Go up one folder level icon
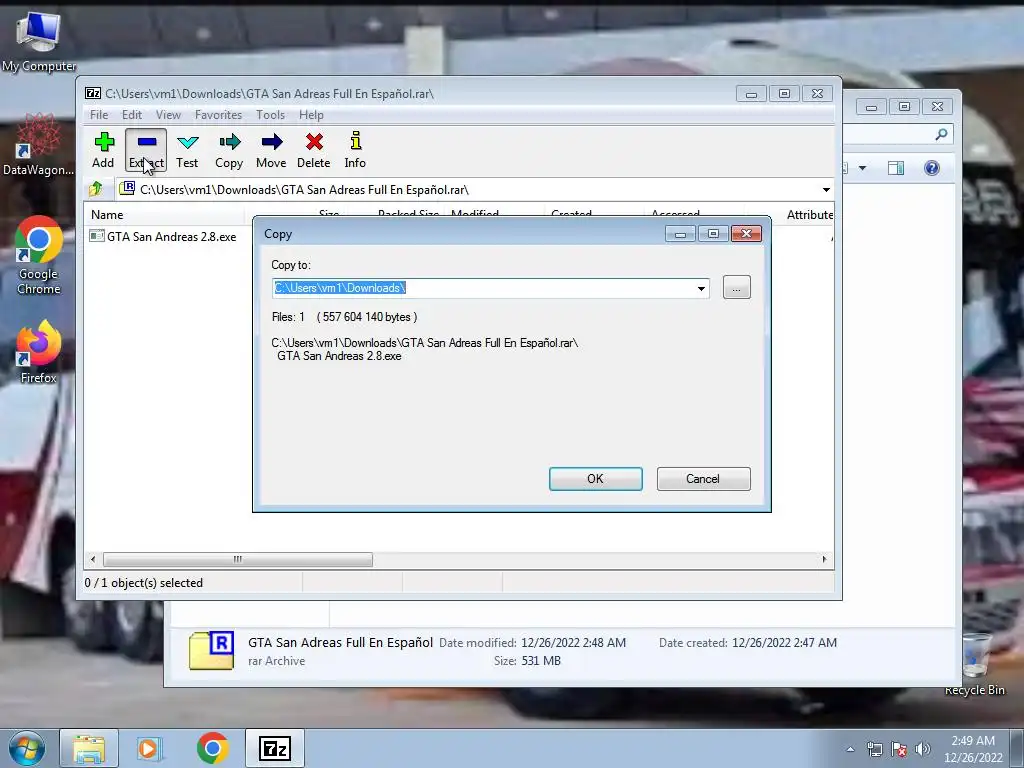The image size is (1024, 768). pos(96,189)
